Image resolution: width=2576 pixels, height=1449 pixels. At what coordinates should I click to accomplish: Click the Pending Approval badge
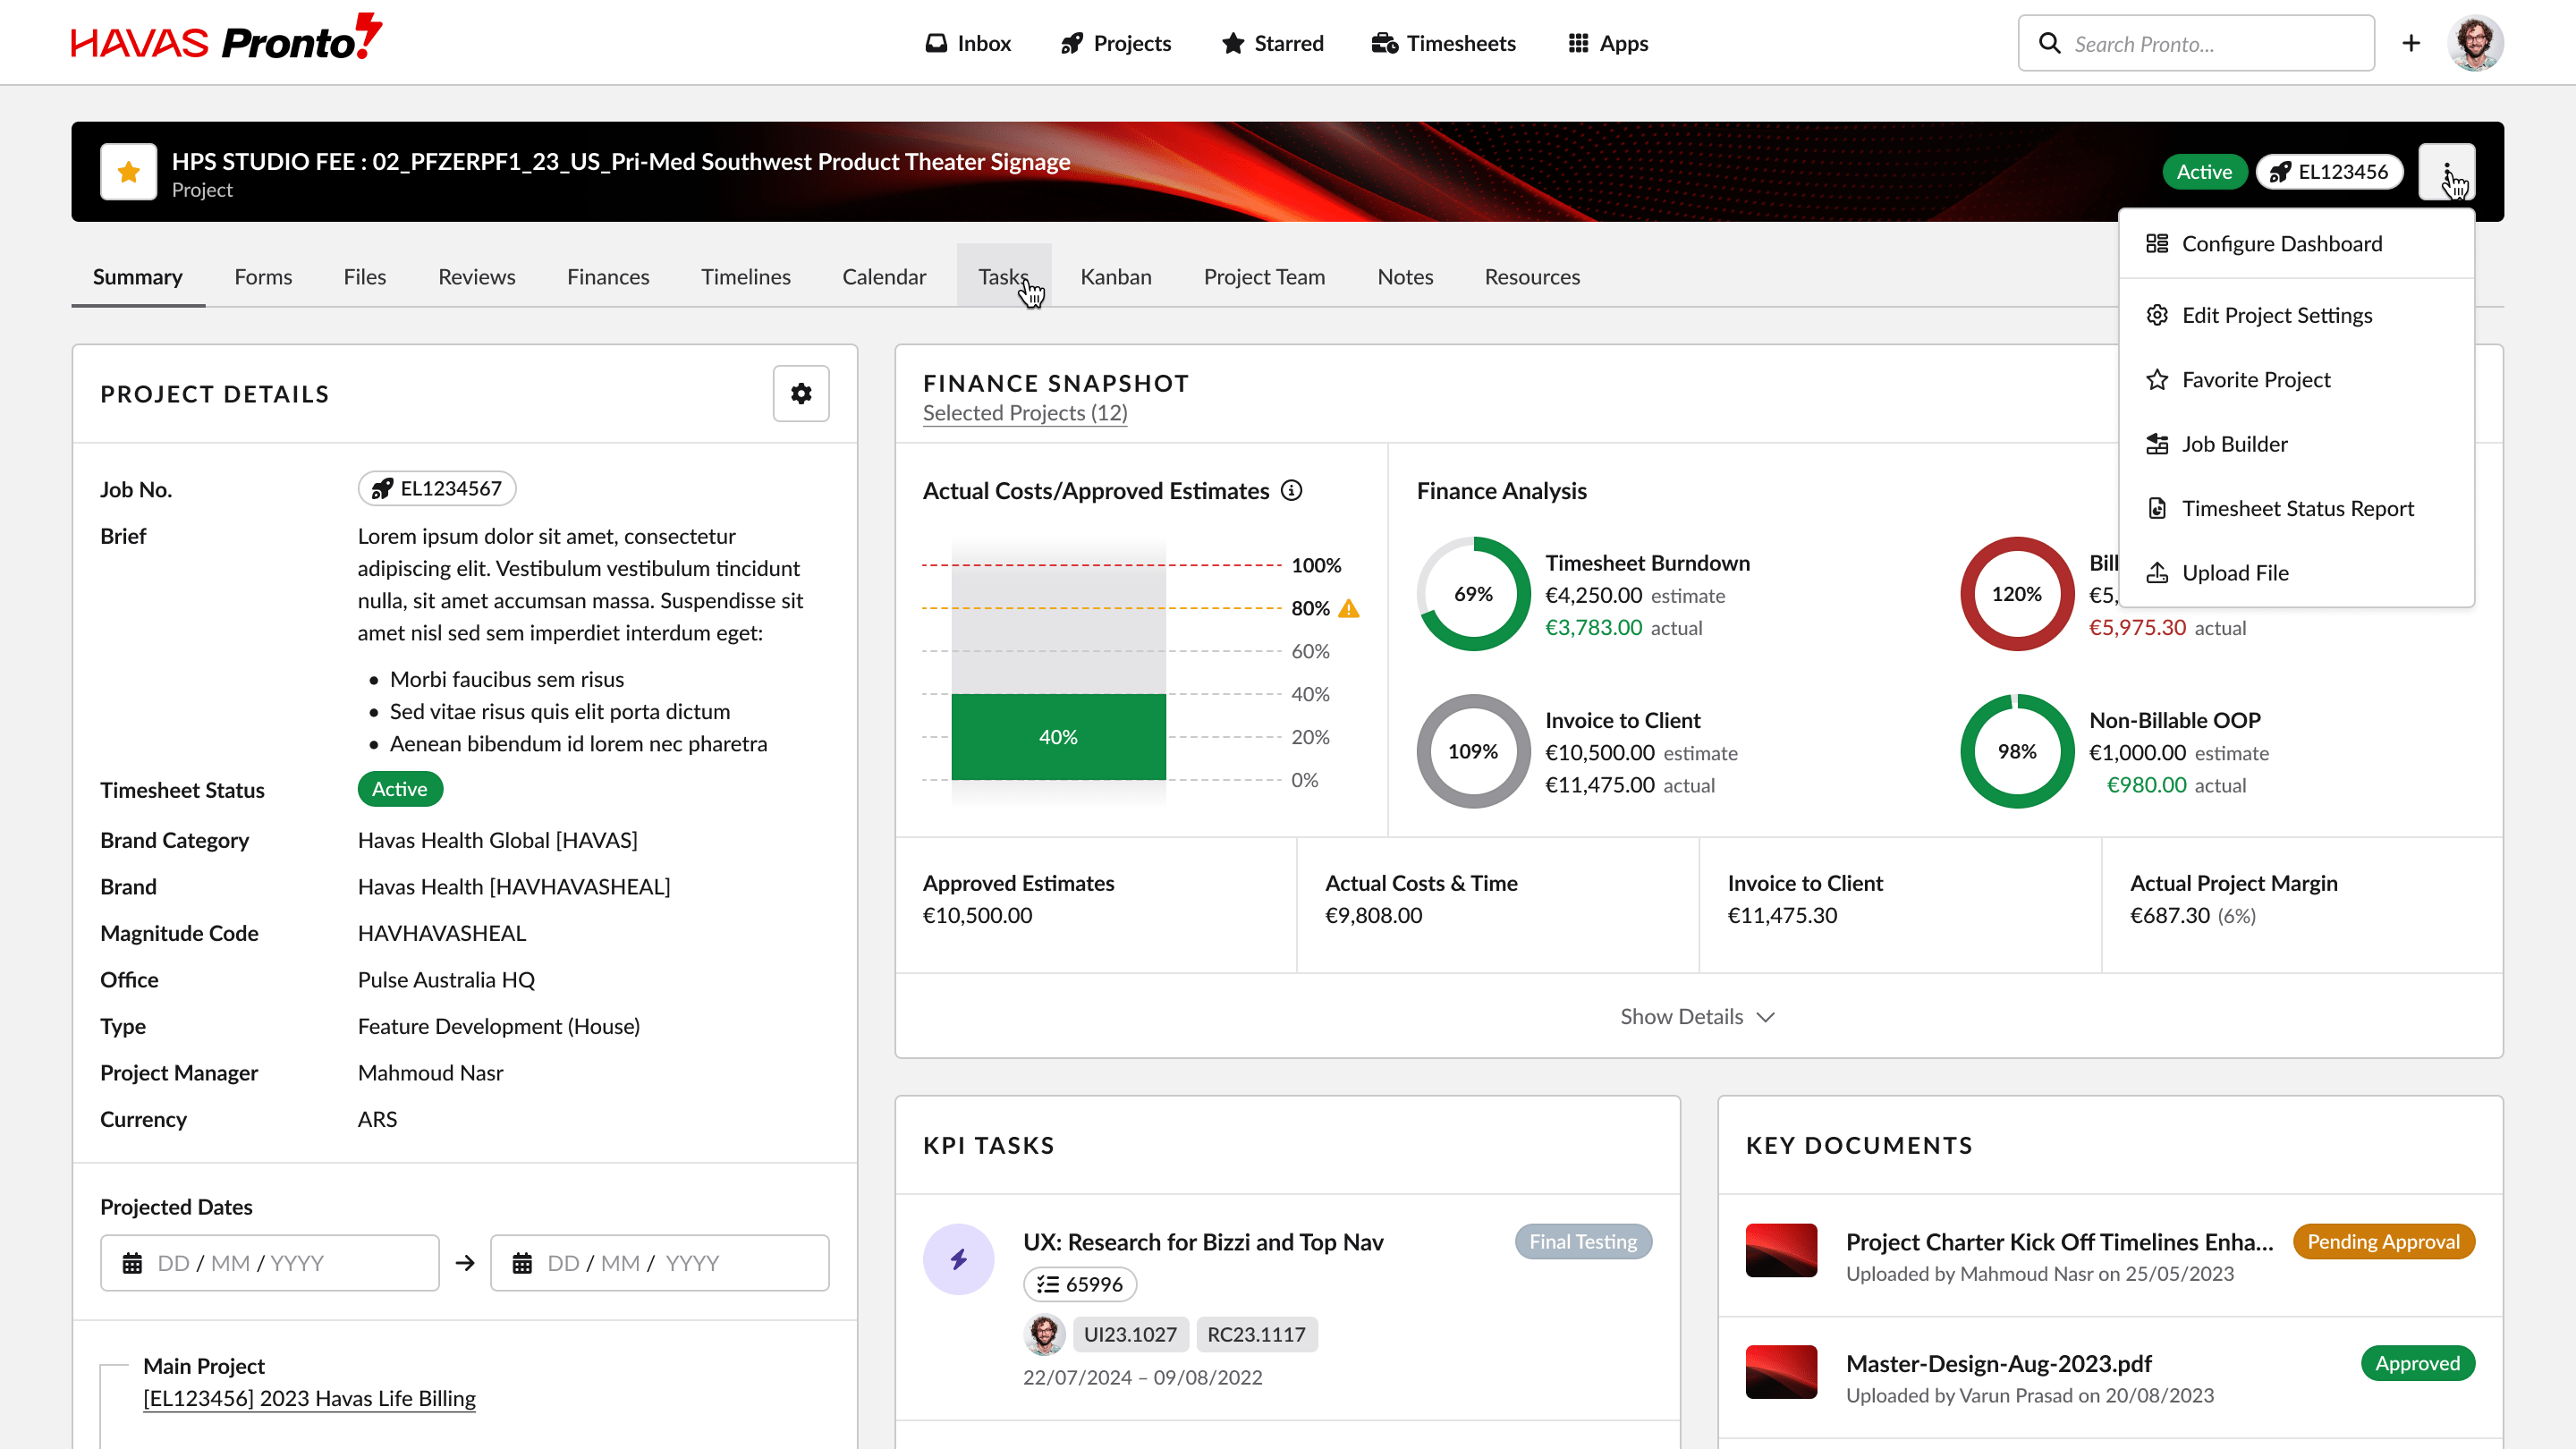(2383, 1241)
